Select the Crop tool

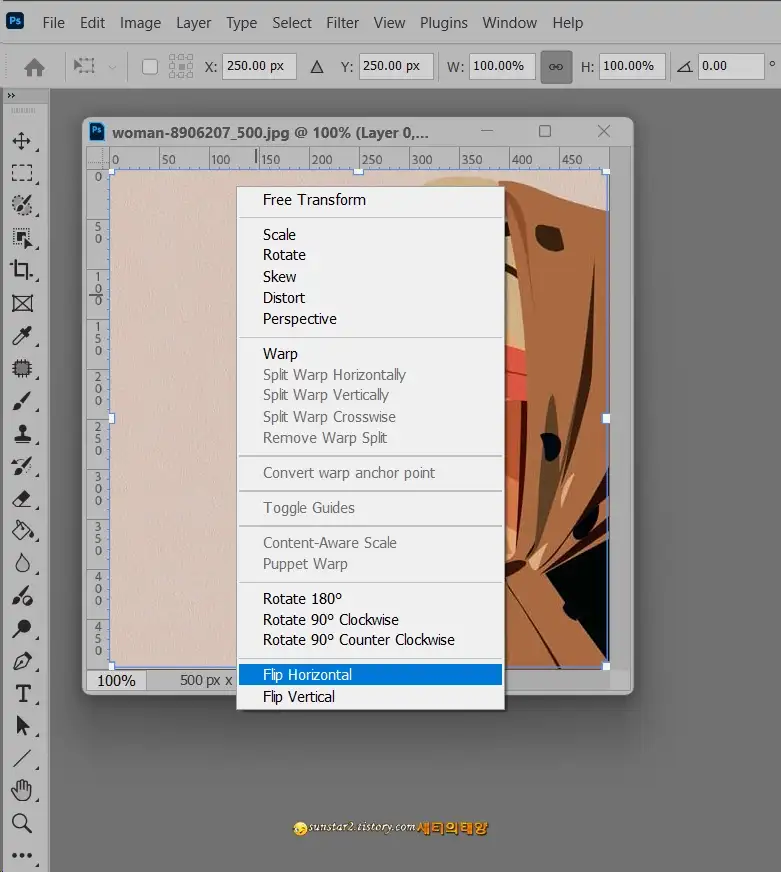[x=22, y=270]
